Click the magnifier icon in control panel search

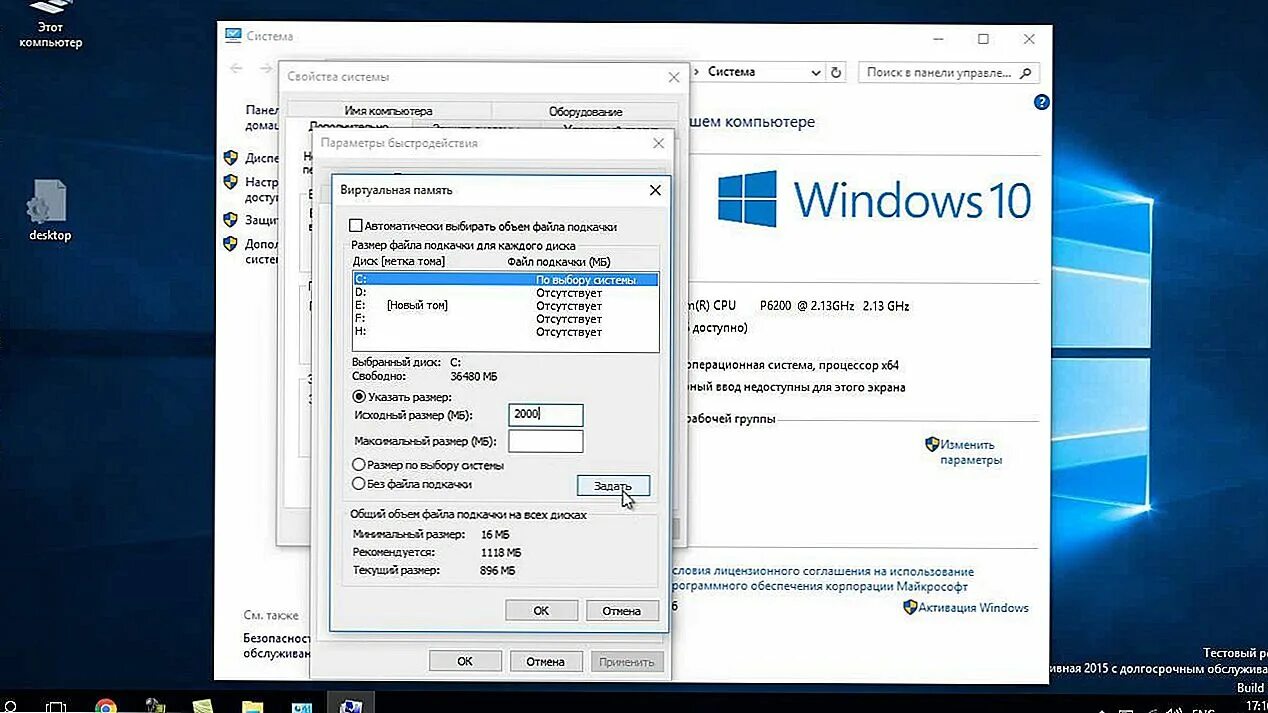pos(1027,72)
